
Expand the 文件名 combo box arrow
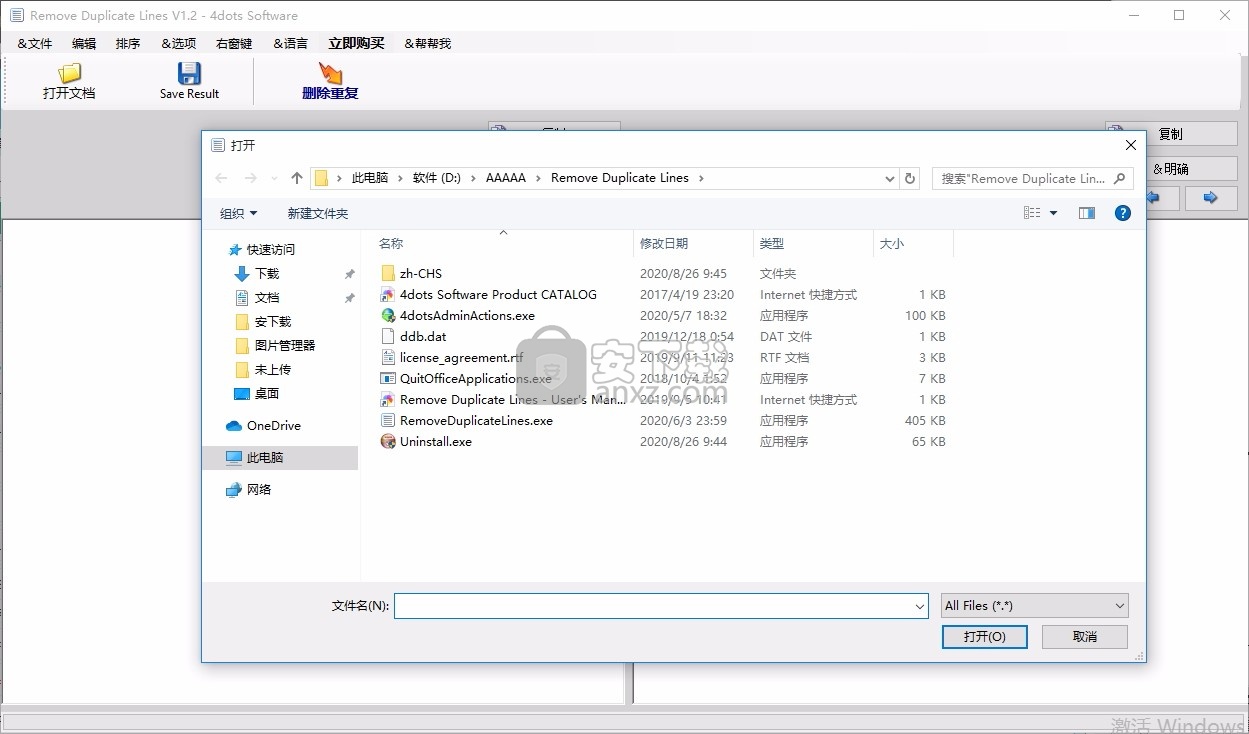(x=920, y=605)
